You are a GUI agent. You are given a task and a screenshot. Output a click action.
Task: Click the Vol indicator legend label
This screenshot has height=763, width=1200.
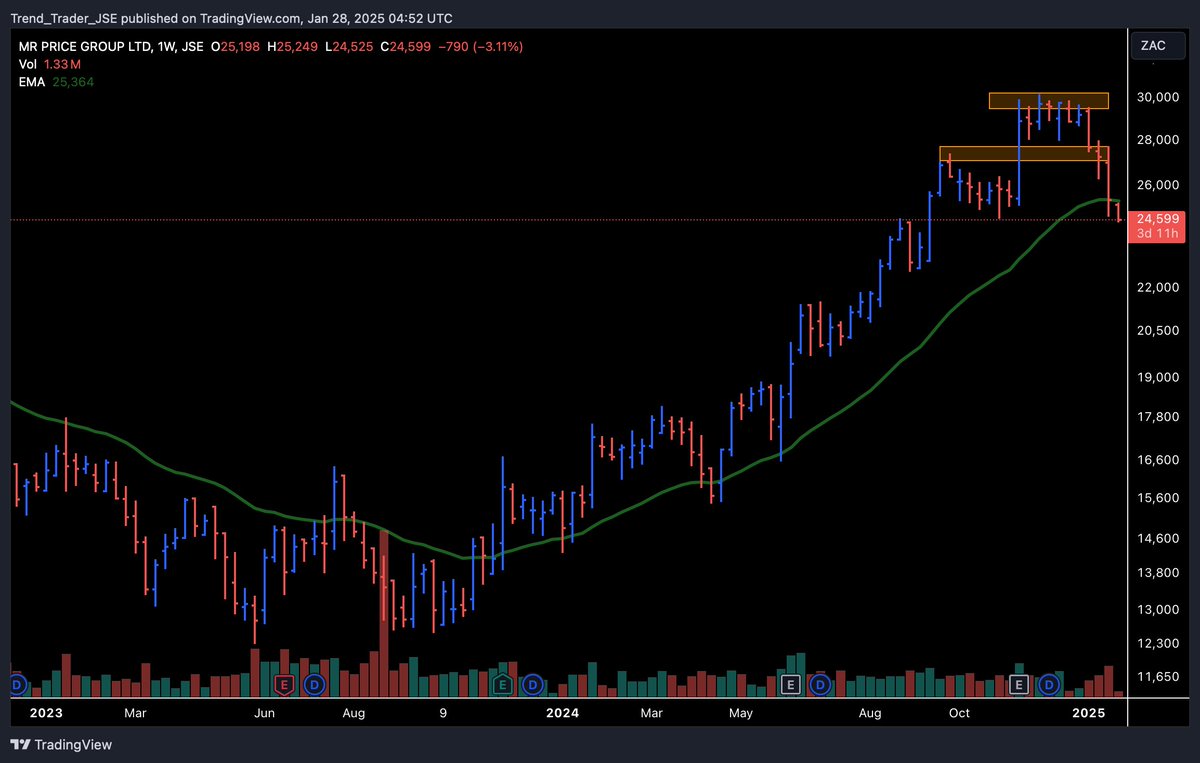pyautogui.click(x=28, y=64)
